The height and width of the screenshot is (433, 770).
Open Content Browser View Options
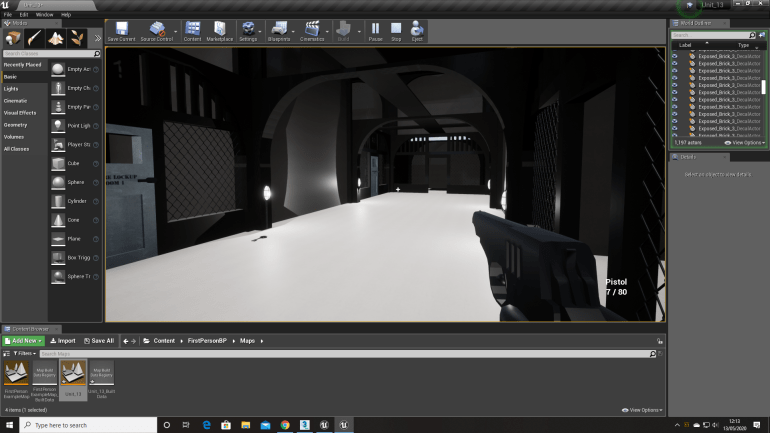click(x=642, y=410)
